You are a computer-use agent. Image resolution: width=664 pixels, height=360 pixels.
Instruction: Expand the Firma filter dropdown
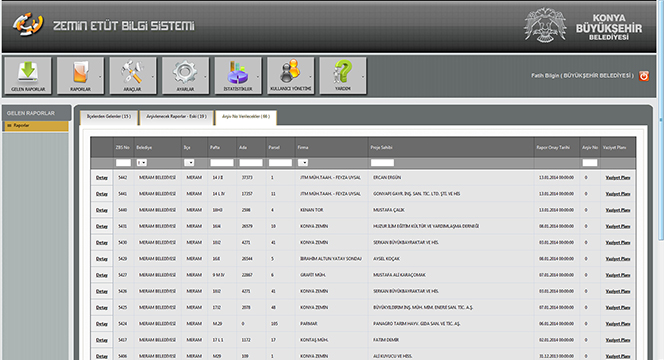pos(303,163)
